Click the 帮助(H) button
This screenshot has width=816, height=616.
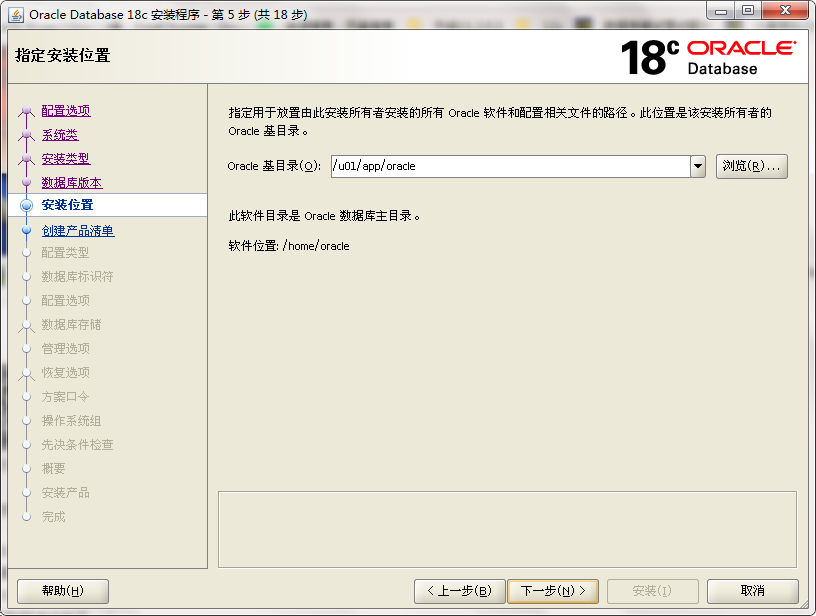point(63,591)
